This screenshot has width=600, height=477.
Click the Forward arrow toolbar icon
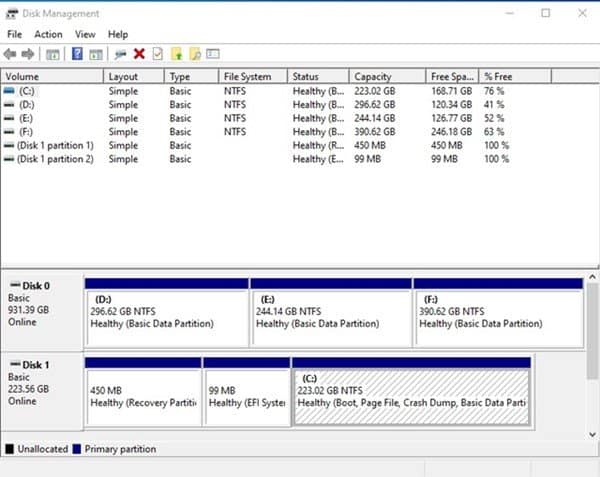28,54
